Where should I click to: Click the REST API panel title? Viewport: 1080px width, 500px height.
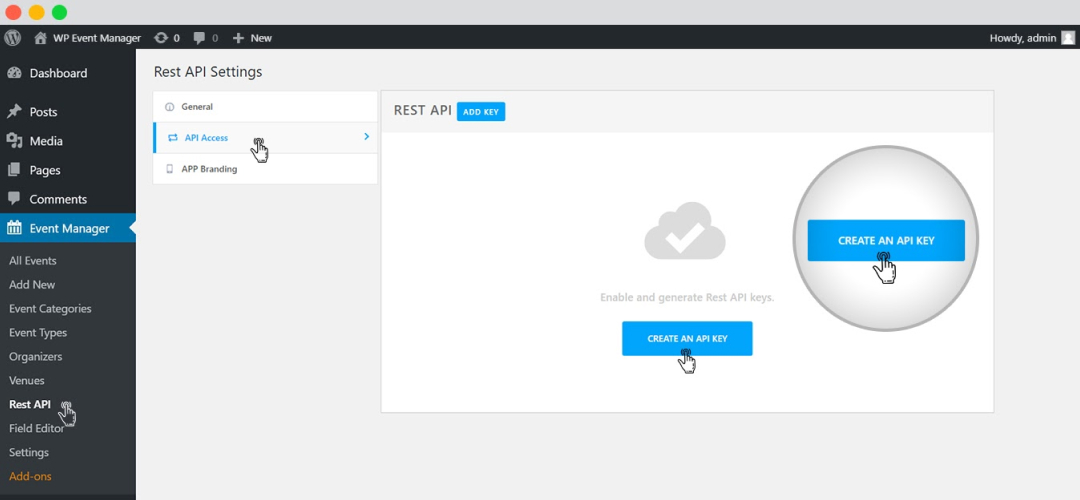click(x=422, y=111)
